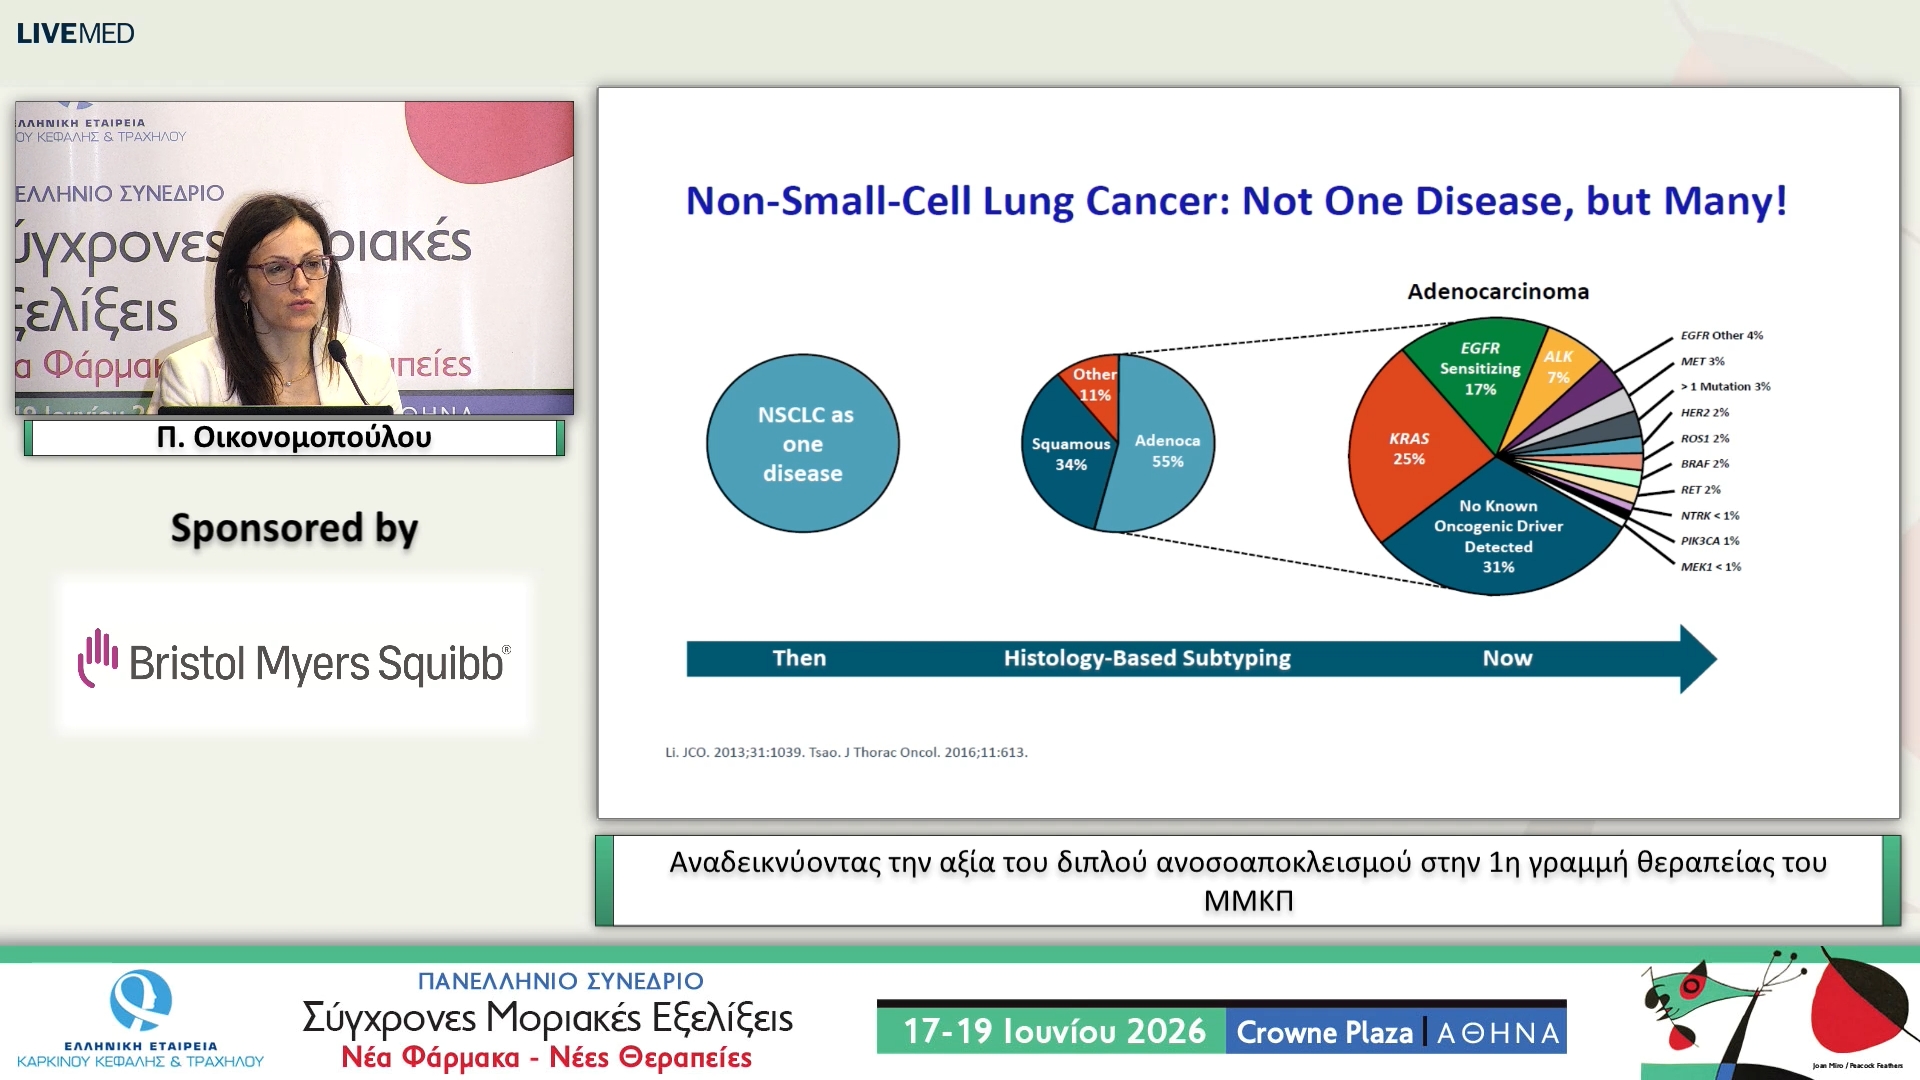Click the Greek talk title caption

(x=1248, y=881)
